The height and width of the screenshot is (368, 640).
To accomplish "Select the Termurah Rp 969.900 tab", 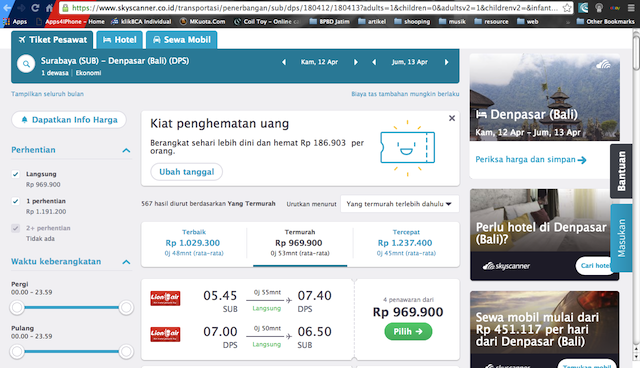I will [x=300, y=244].
